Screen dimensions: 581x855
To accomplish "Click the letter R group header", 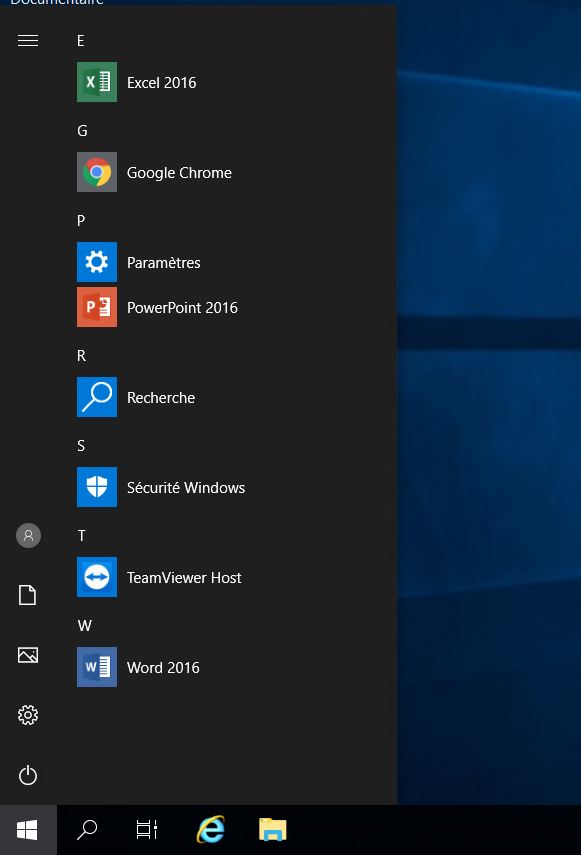I will coord(81,356).
